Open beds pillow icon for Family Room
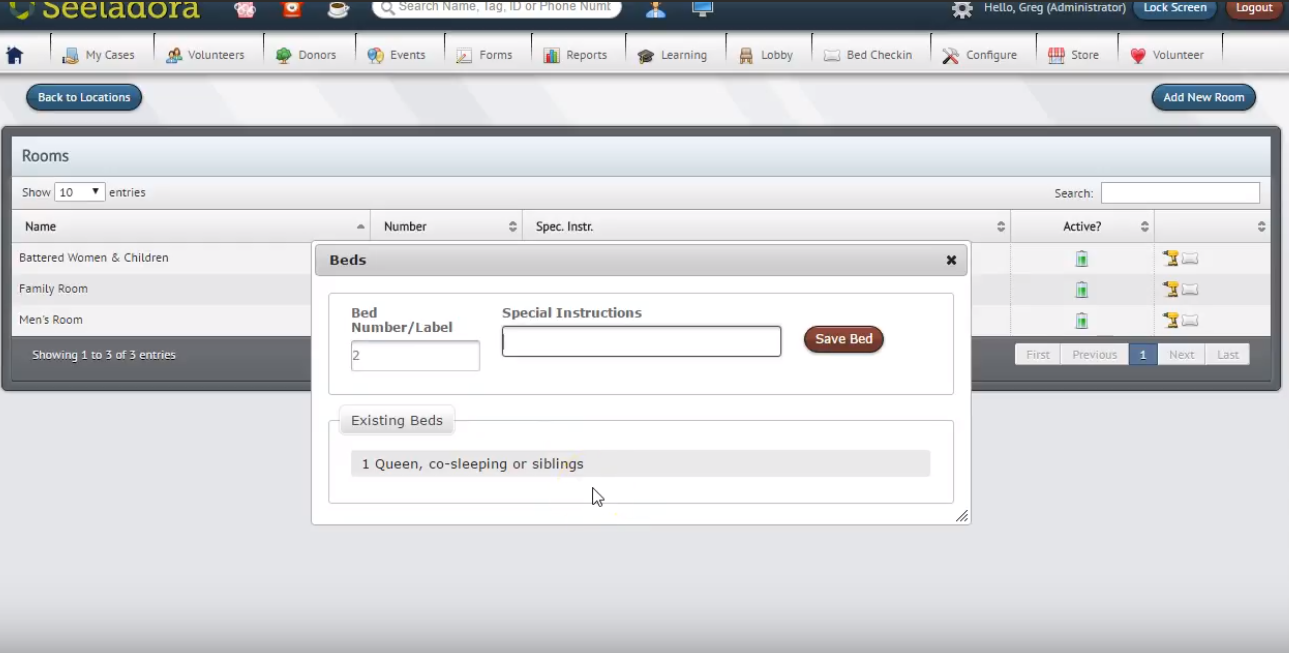1289x653 pixels. click(1190, 290)
